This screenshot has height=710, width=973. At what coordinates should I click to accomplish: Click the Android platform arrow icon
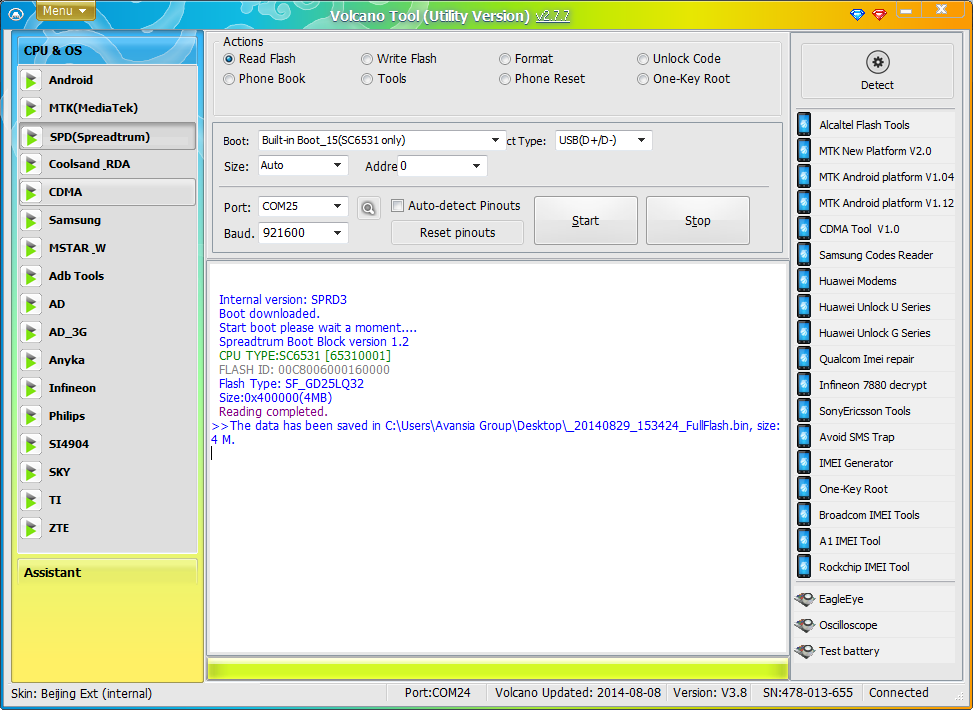[x=30, y=80]
